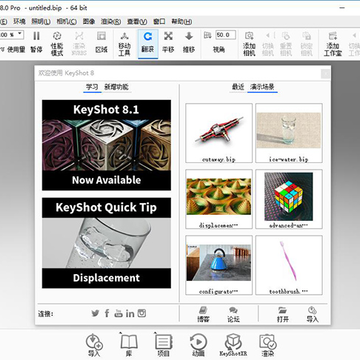
Task: Open the 窗口 menu
Action: tap(159, 22)
